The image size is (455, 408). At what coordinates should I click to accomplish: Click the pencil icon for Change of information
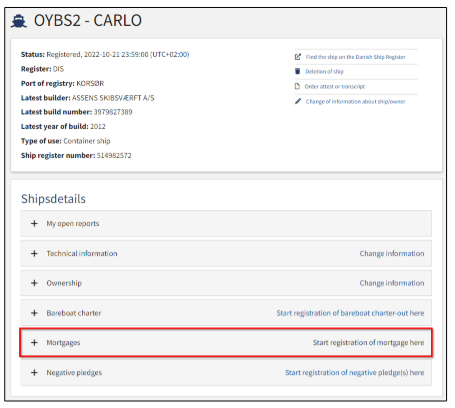[298, 101]
